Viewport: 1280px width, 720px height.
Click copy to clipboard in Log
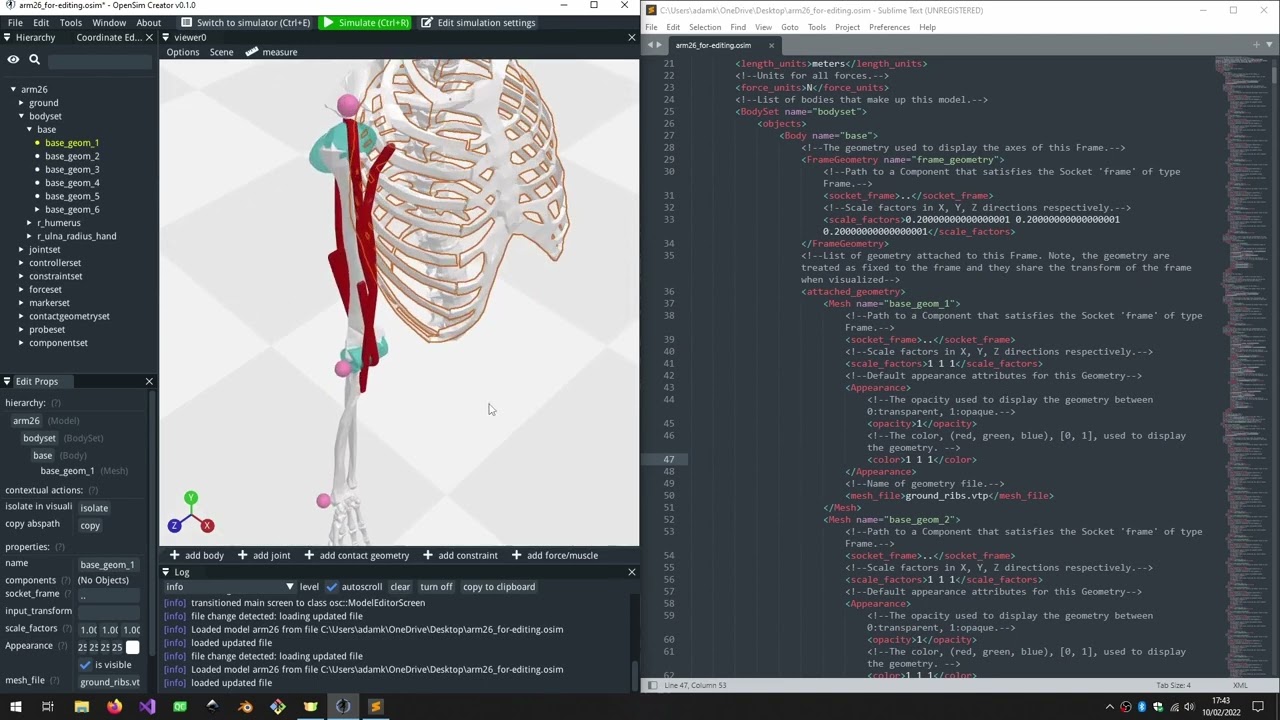point(499,587)
